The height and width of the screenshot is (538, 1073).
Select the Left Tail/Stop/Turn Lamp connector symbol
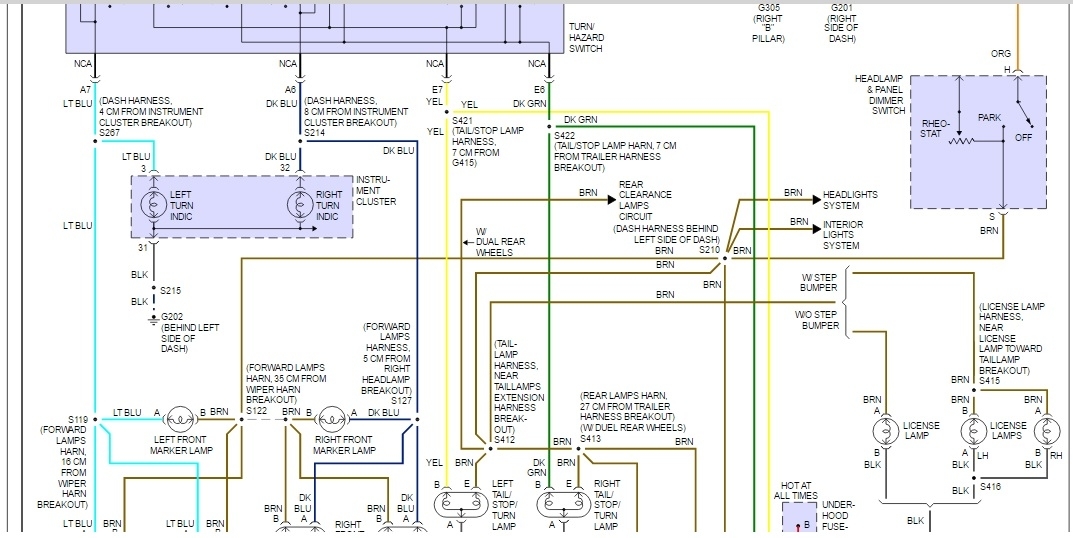click(461, 505)
